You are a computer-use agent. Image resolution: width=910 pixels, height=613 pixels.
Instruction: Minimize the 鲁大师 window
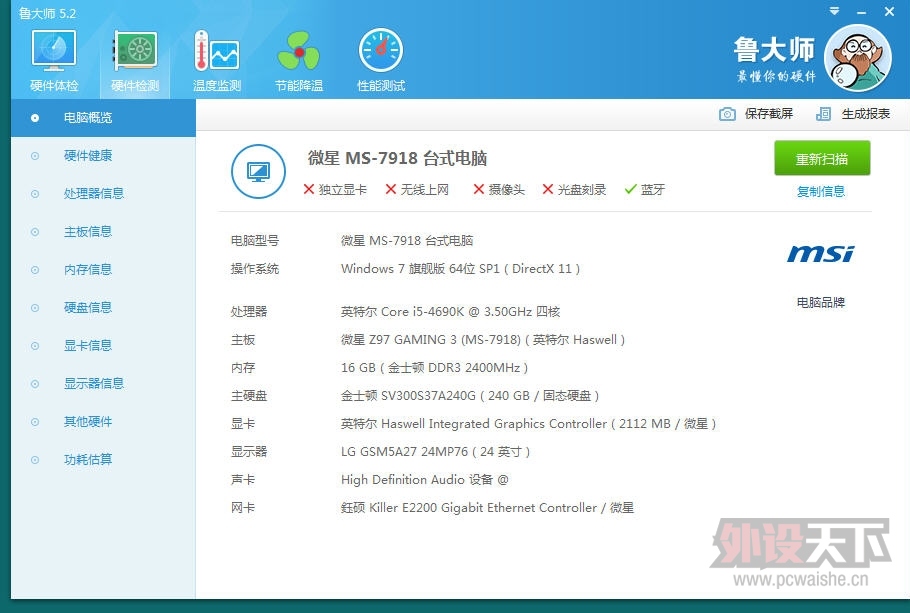tap(861, 12)
